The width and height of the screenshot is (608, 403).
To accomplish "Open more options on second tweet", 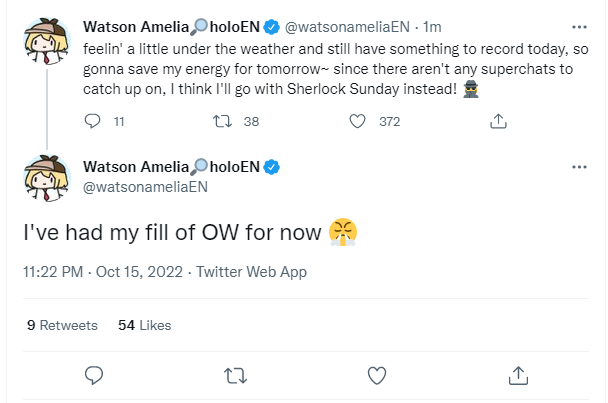I will coord(579,167).
